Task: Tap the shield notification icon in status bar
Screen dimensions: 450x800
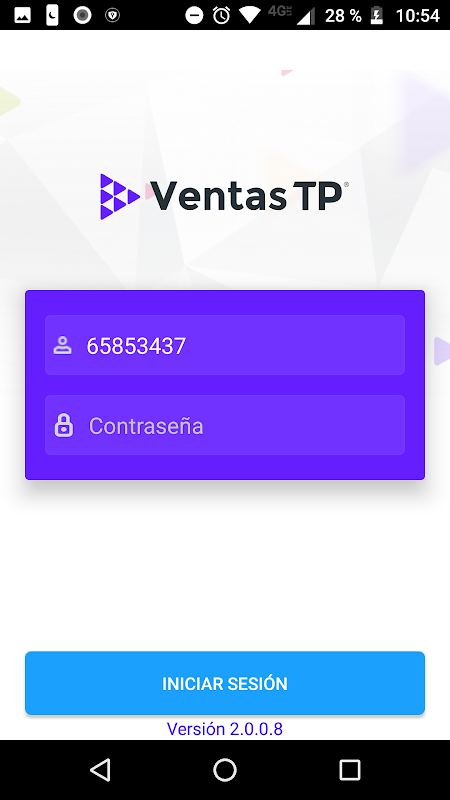Action: [112, 15]
